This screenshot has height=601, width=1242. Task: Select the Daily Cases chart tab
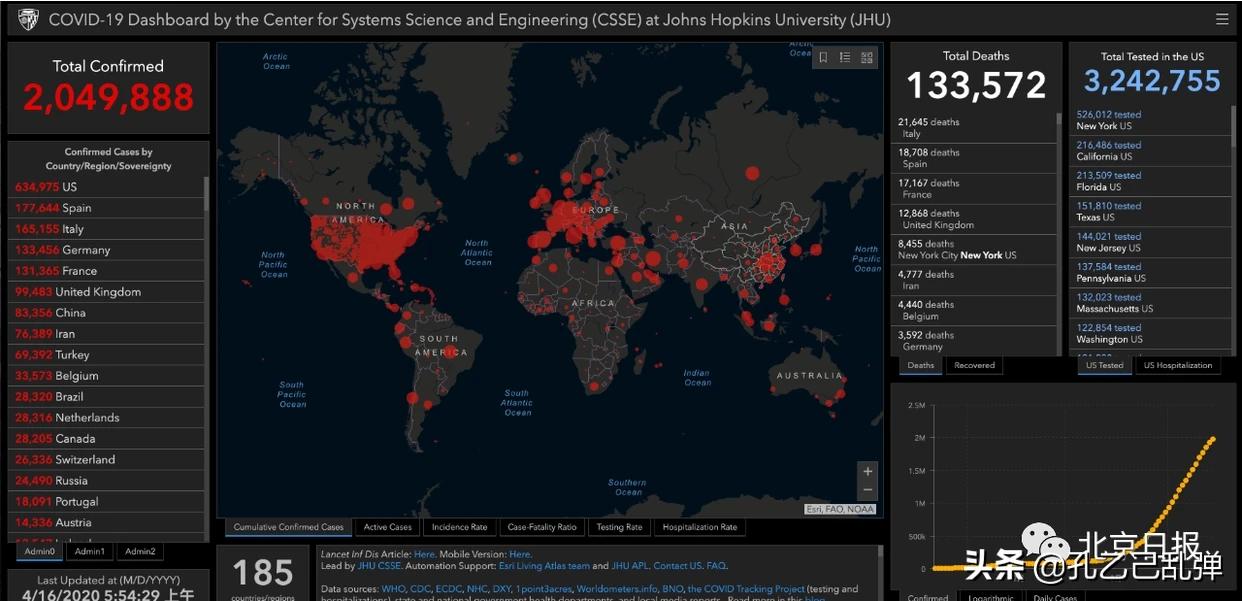tap(1054, 597)
